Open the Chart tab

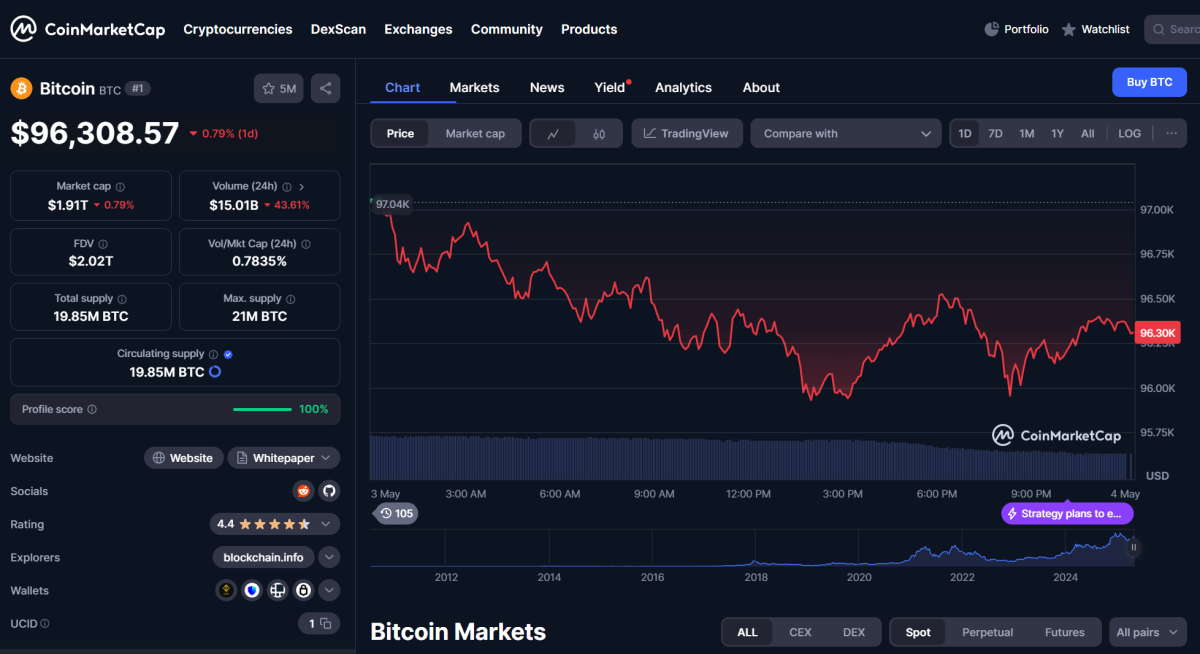[x=402, y=87]
